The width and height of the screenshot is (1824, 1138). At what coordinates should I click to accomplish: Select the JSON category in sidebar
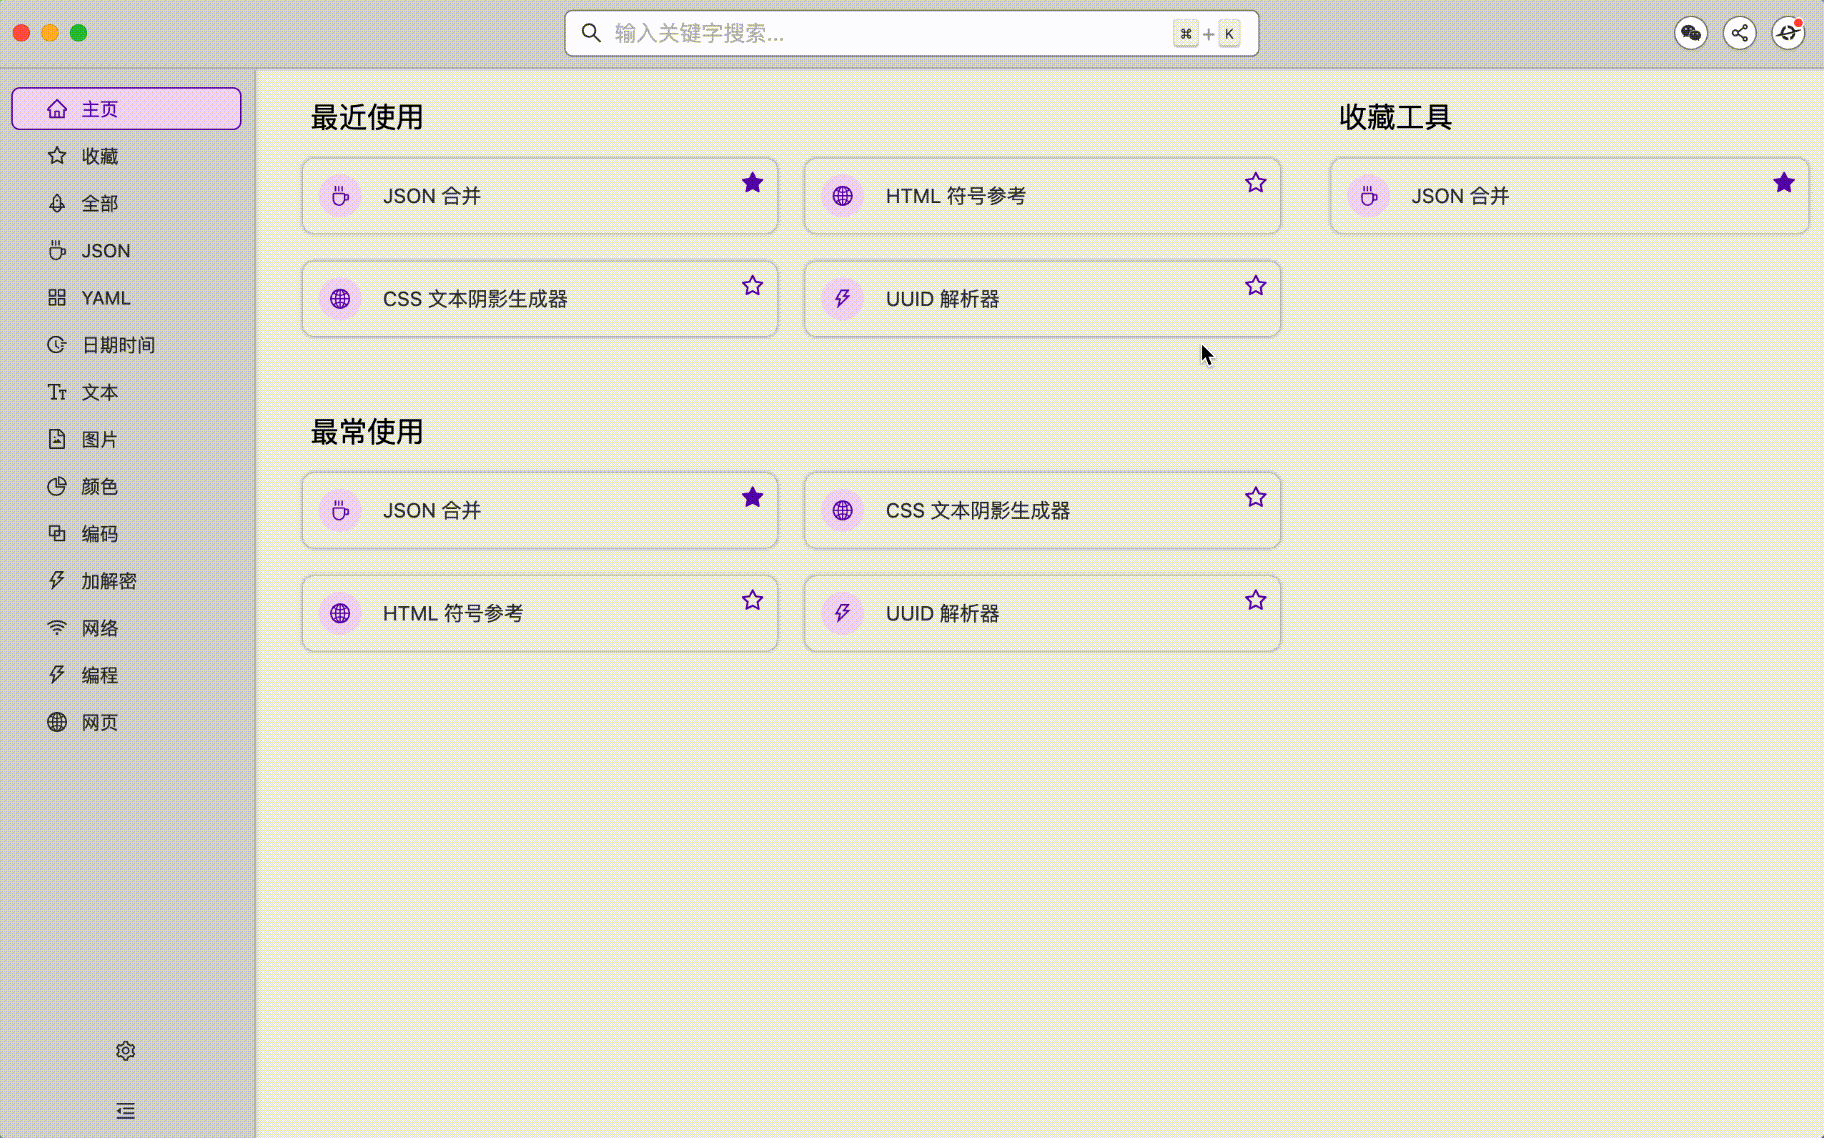[126, 250]
